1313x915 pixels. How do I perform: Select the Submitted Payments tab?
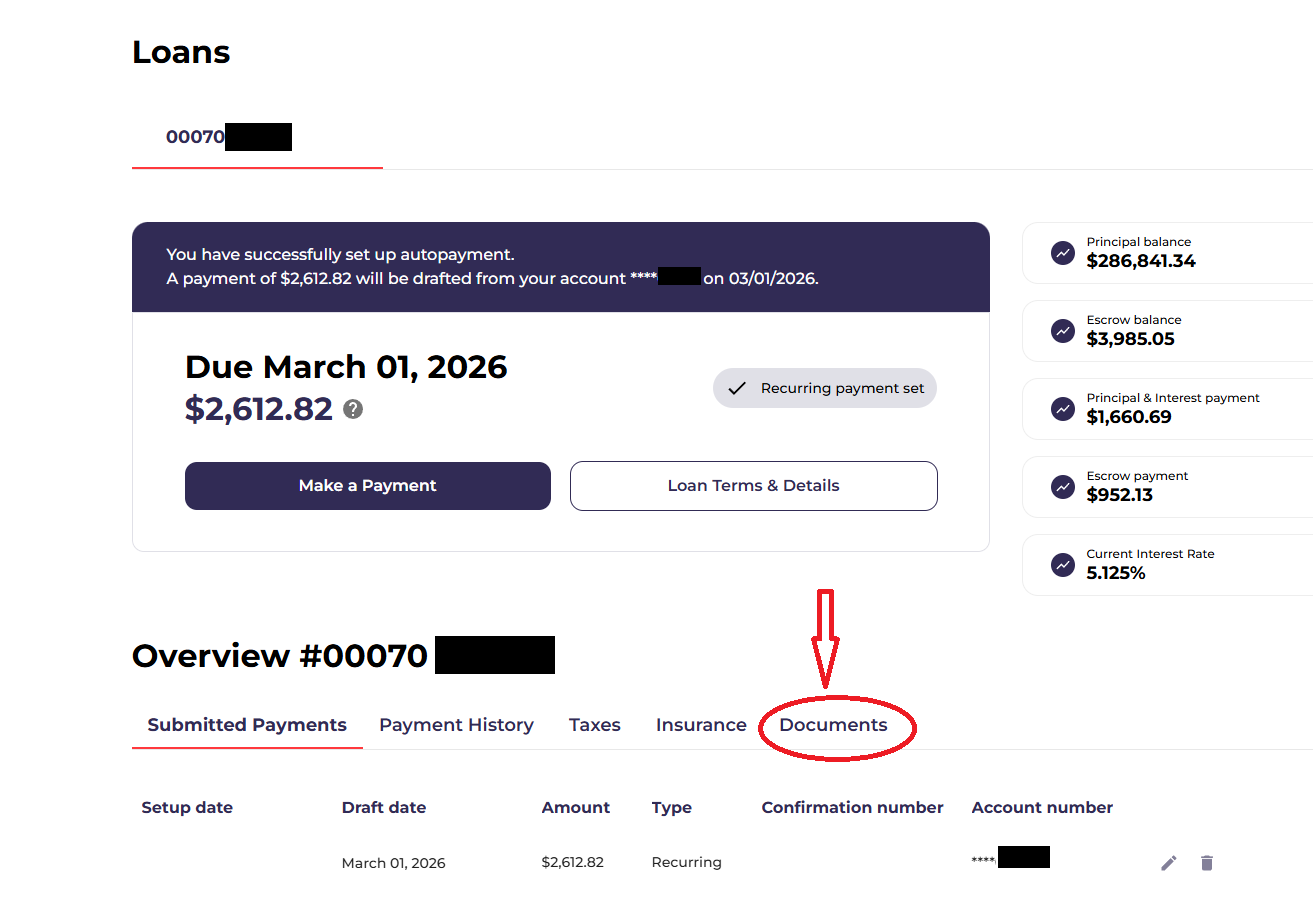point(247,725)
